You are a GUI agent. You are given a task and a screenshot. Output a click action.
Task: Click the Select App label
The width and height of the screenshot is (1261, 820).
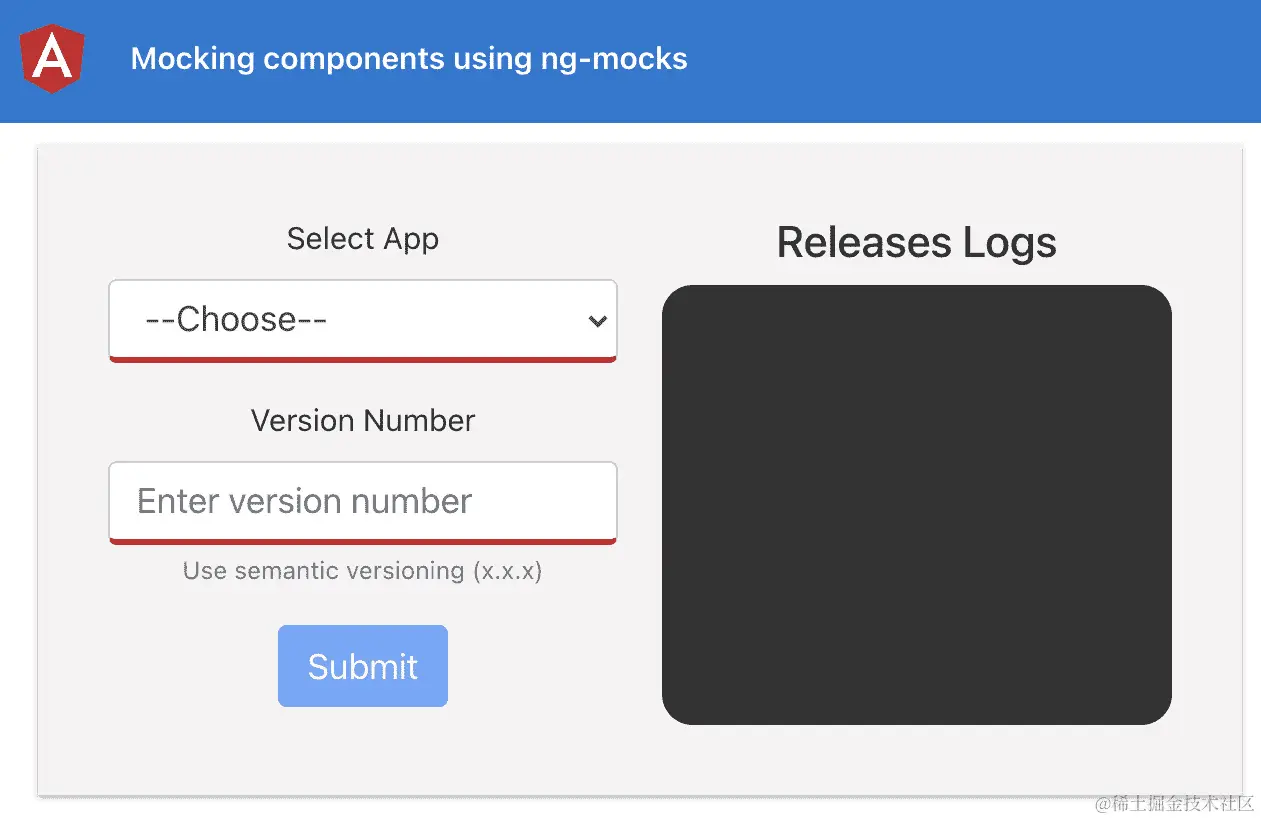click(362, 239)
